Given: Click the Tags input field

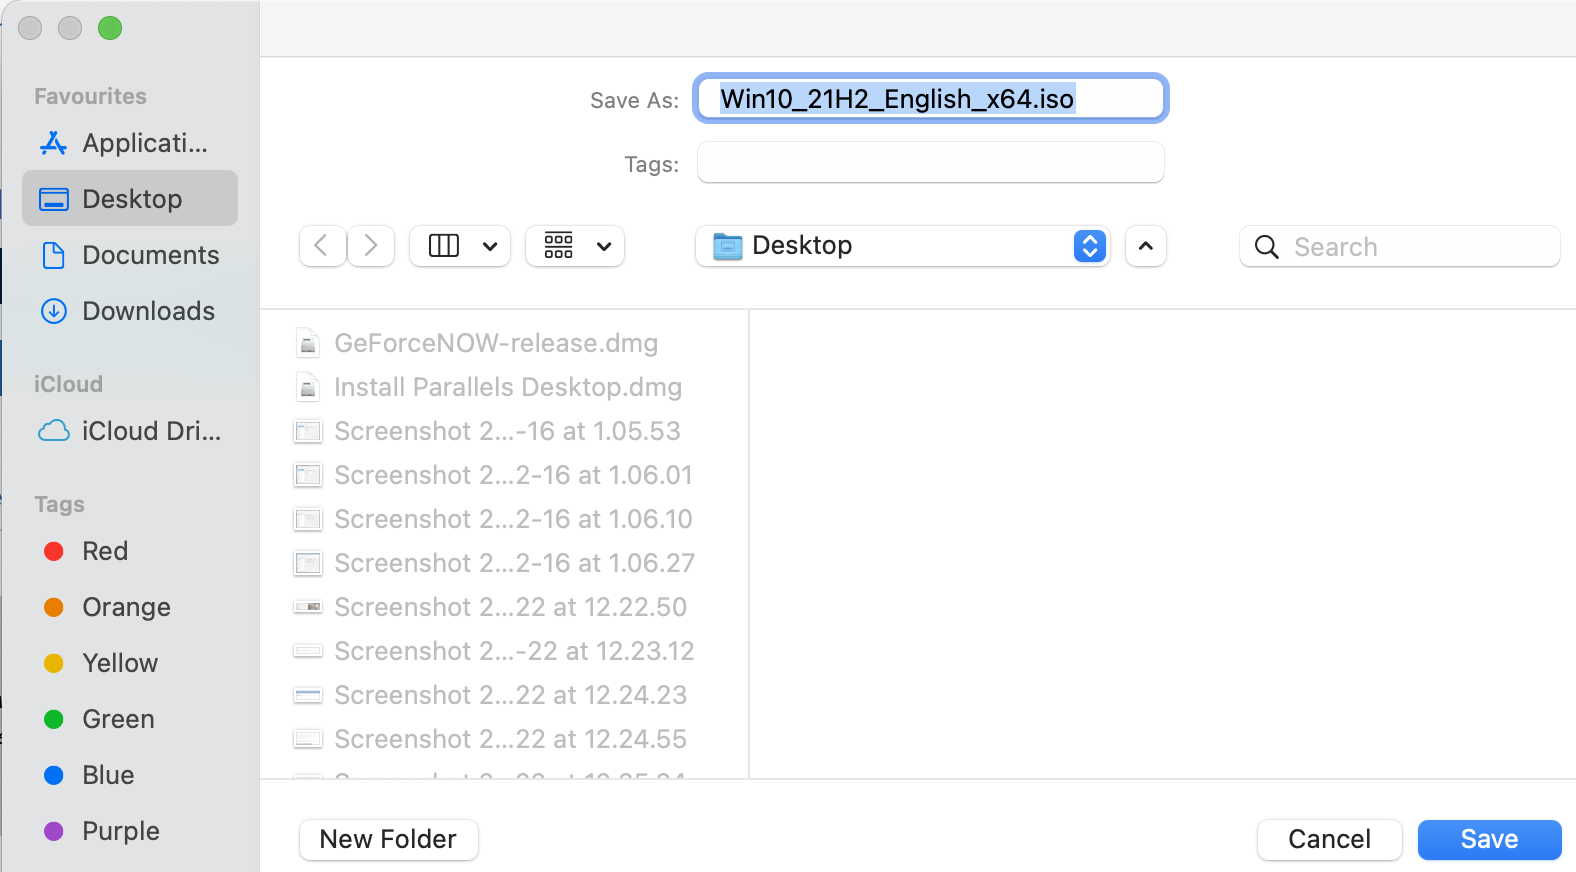Looking at the screenshot, I should 930,163.
